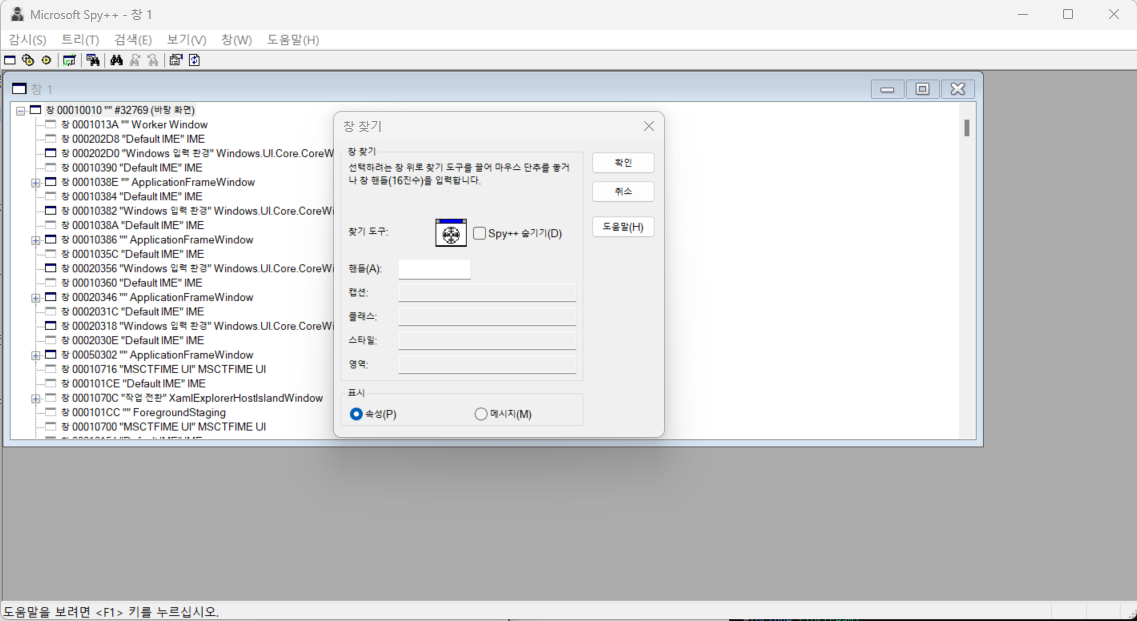Click the Finder Tool crosshair icon
1137x621 pixels.
point(451,233)
